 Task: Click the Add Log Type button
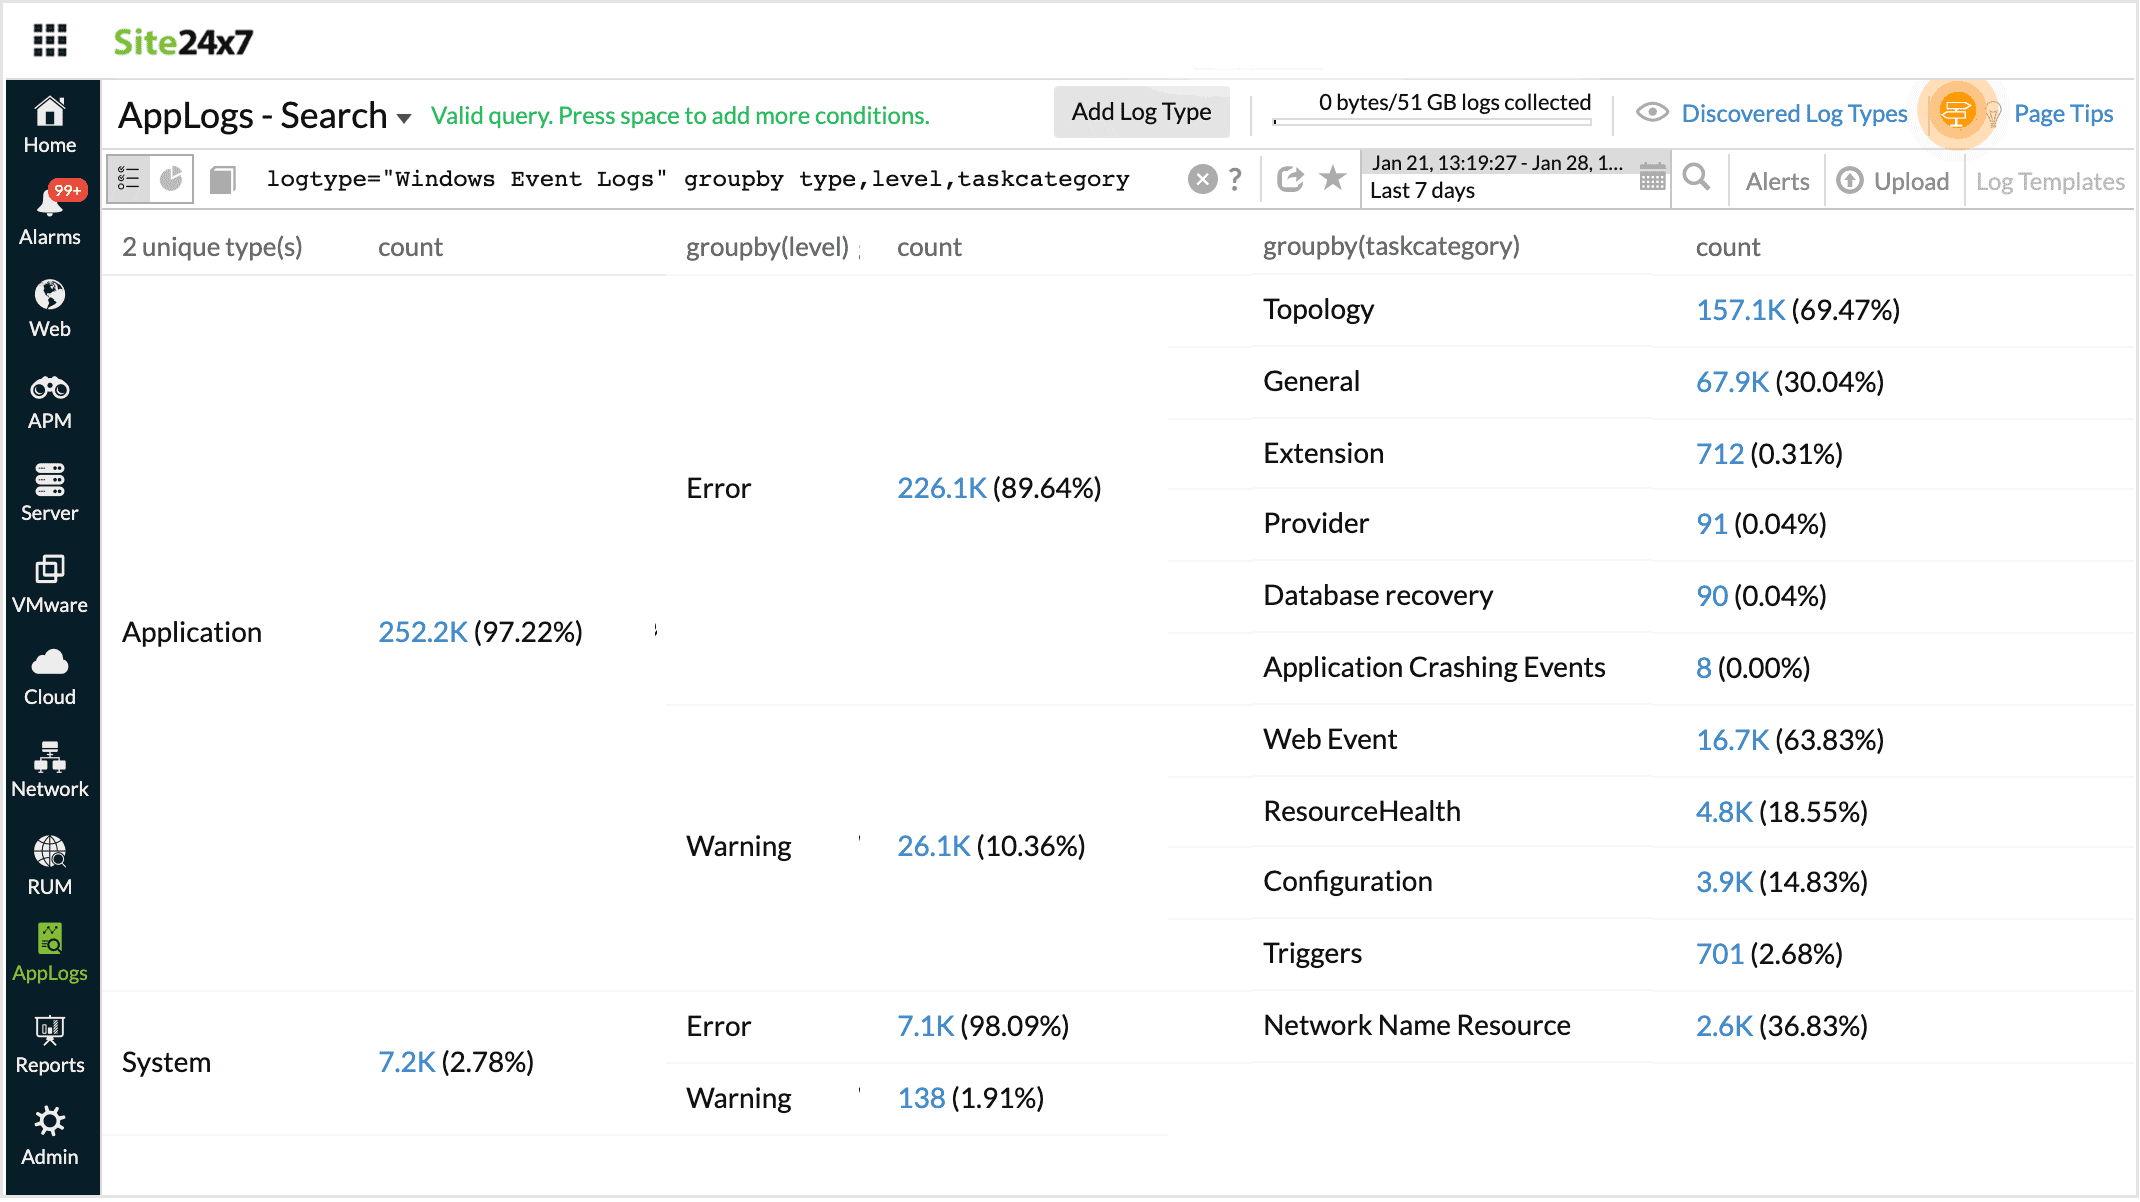[1141, 111]
